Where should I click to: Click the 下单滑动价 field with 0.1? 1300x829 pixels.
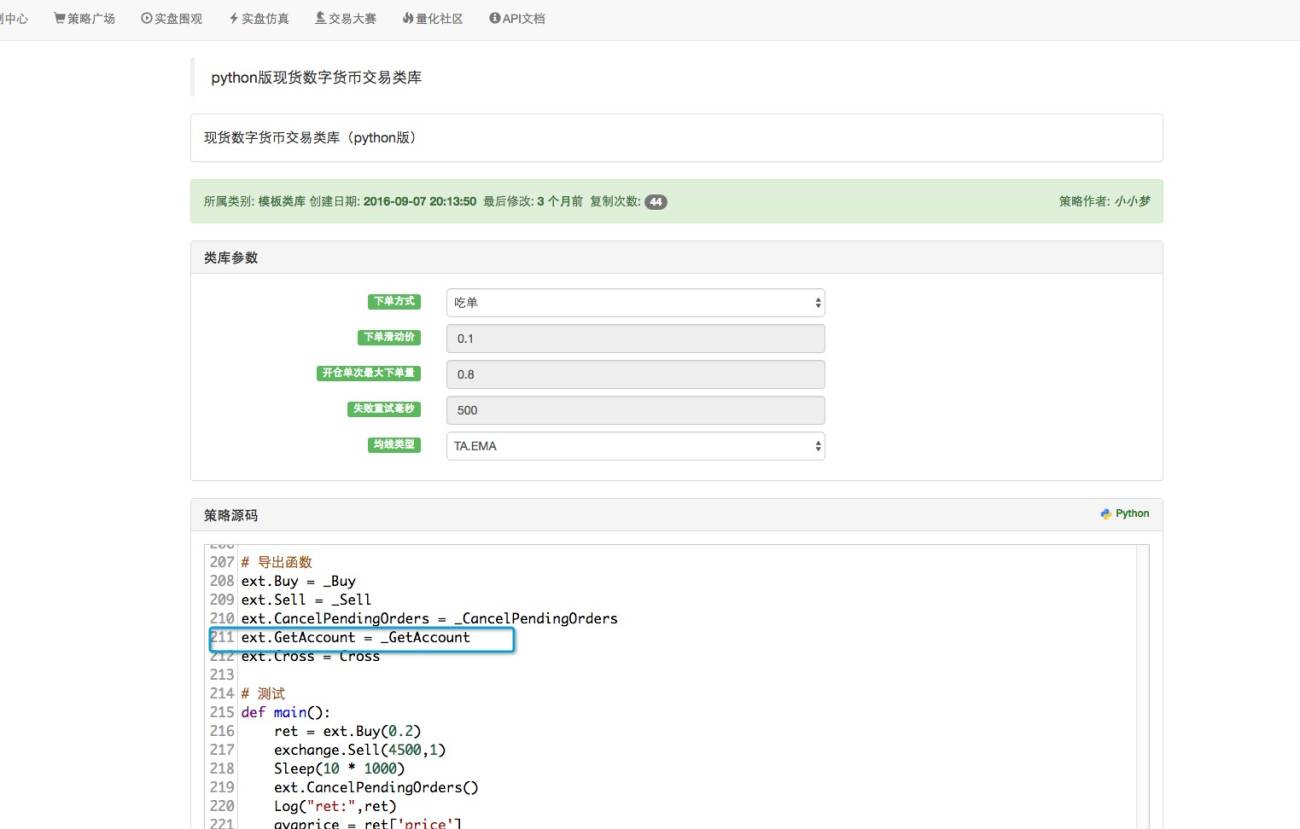pos(635,338)
